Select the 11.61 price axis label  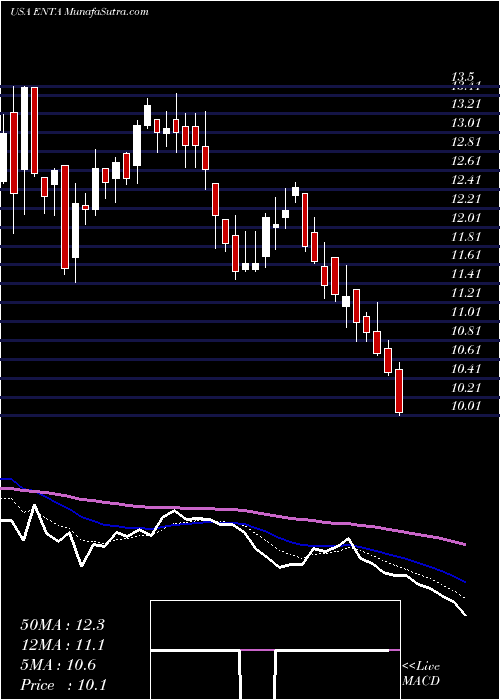tap(467, 255)
